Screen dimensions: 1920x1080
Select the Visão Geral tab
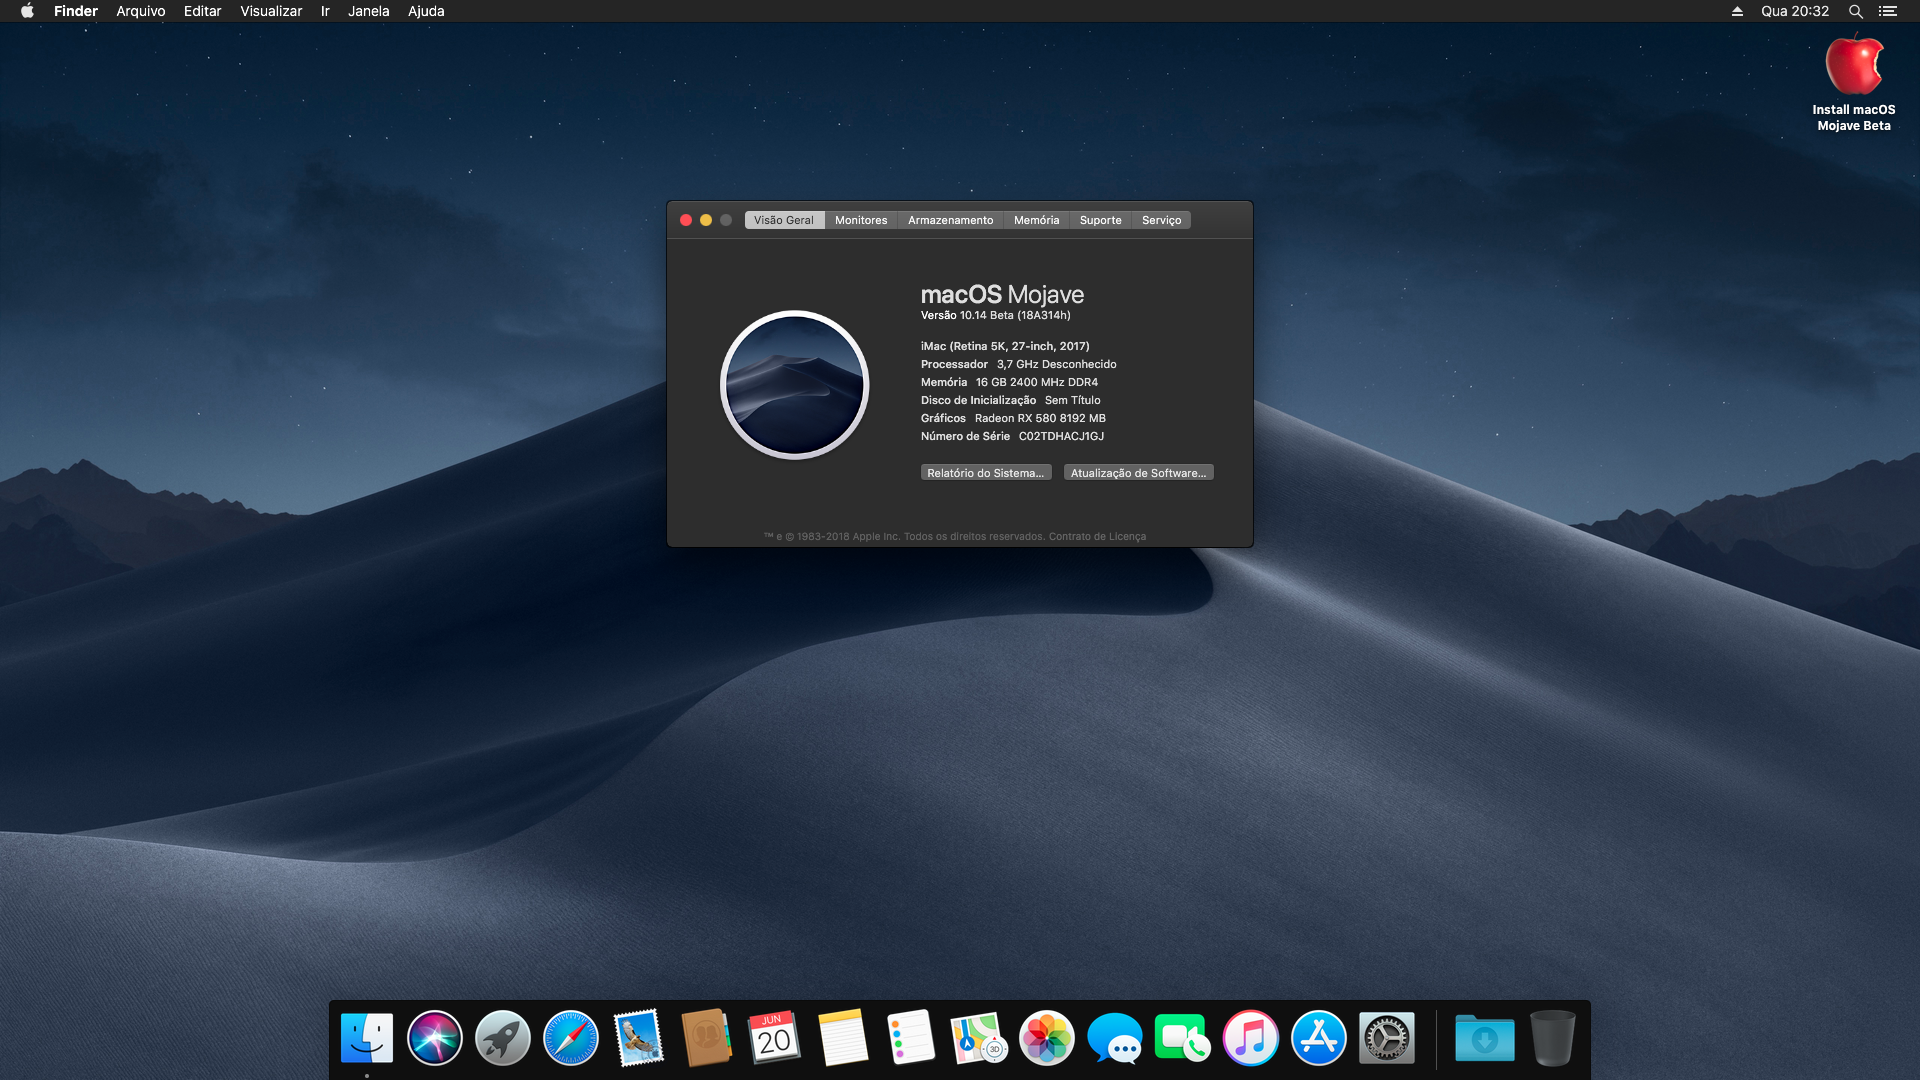pyautogui.click(x=784, y=220)
